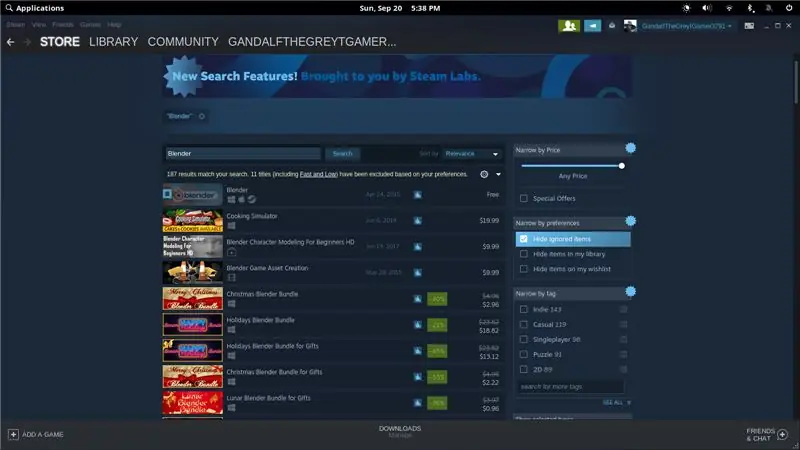Remove the "Blender" search filter tag
The width and height of the screenshot is (800, 450).
tap(202, 116)
